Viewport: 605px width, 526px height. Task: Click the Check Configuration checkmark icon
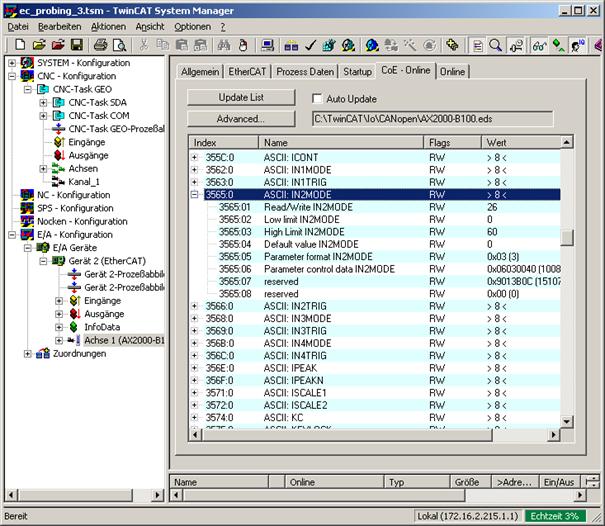point(311,45)
